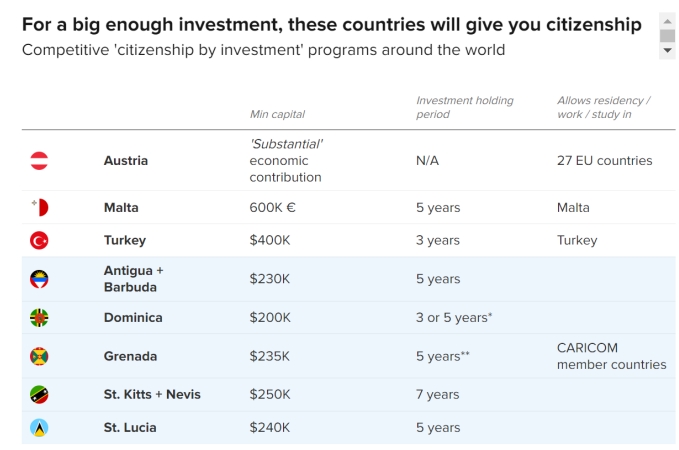The height and width of the screenshot is (450, 679).
Task: Click the Austria country name
Action: click(126, 161)
